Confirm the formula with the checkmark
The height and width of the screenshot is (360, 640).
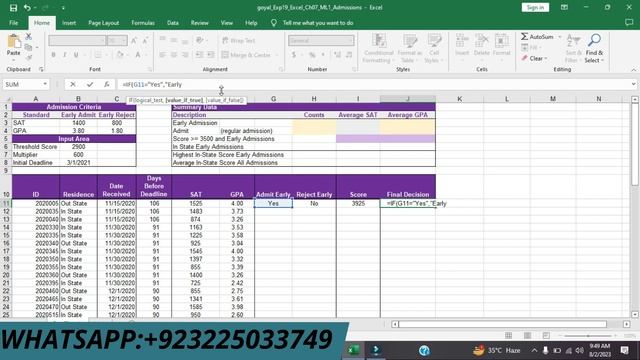(90, 84)
